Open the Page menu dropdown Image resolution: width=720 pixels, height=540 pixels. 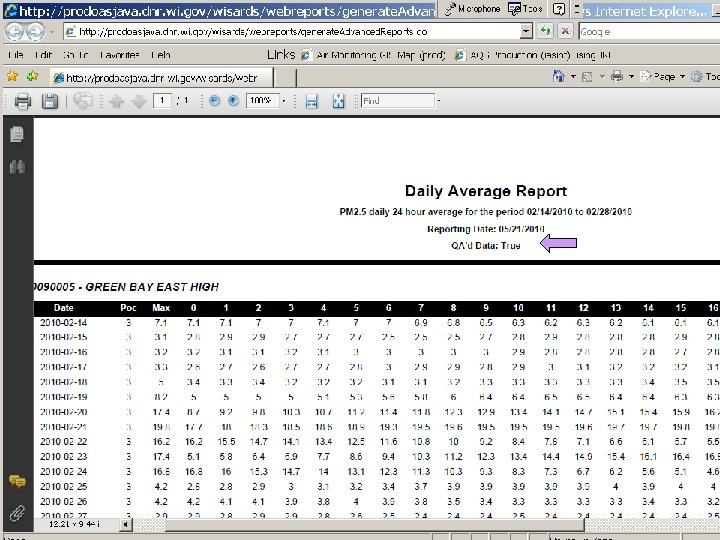pos(663,77)
